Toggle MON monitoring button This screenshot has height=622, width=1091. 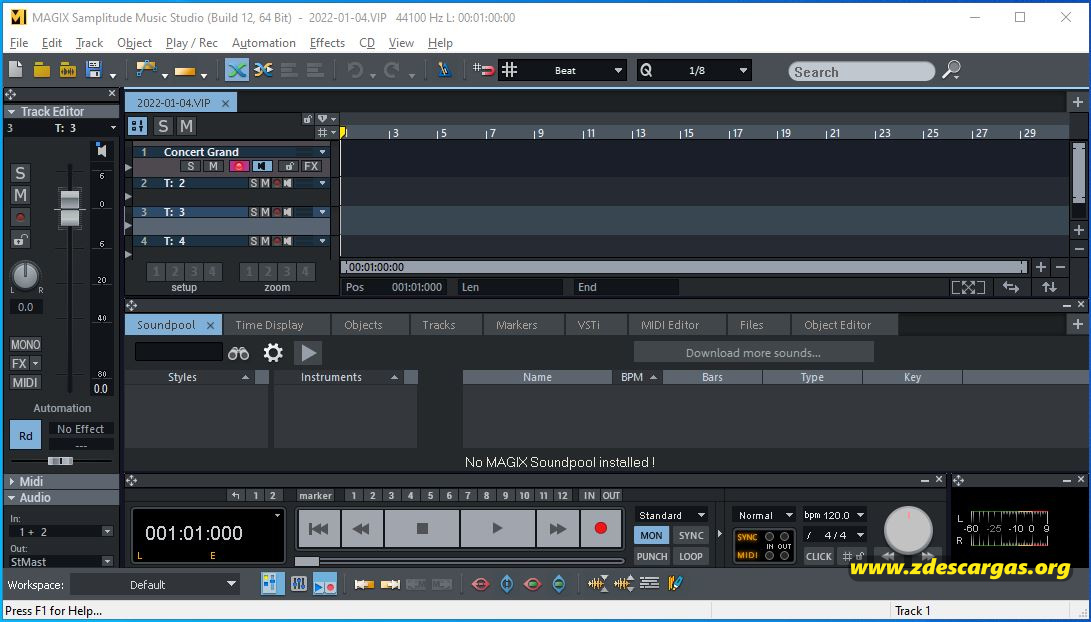651,535
